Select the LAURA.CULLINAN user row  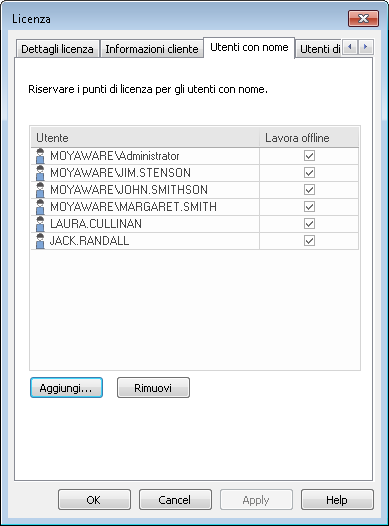point(194,224)
